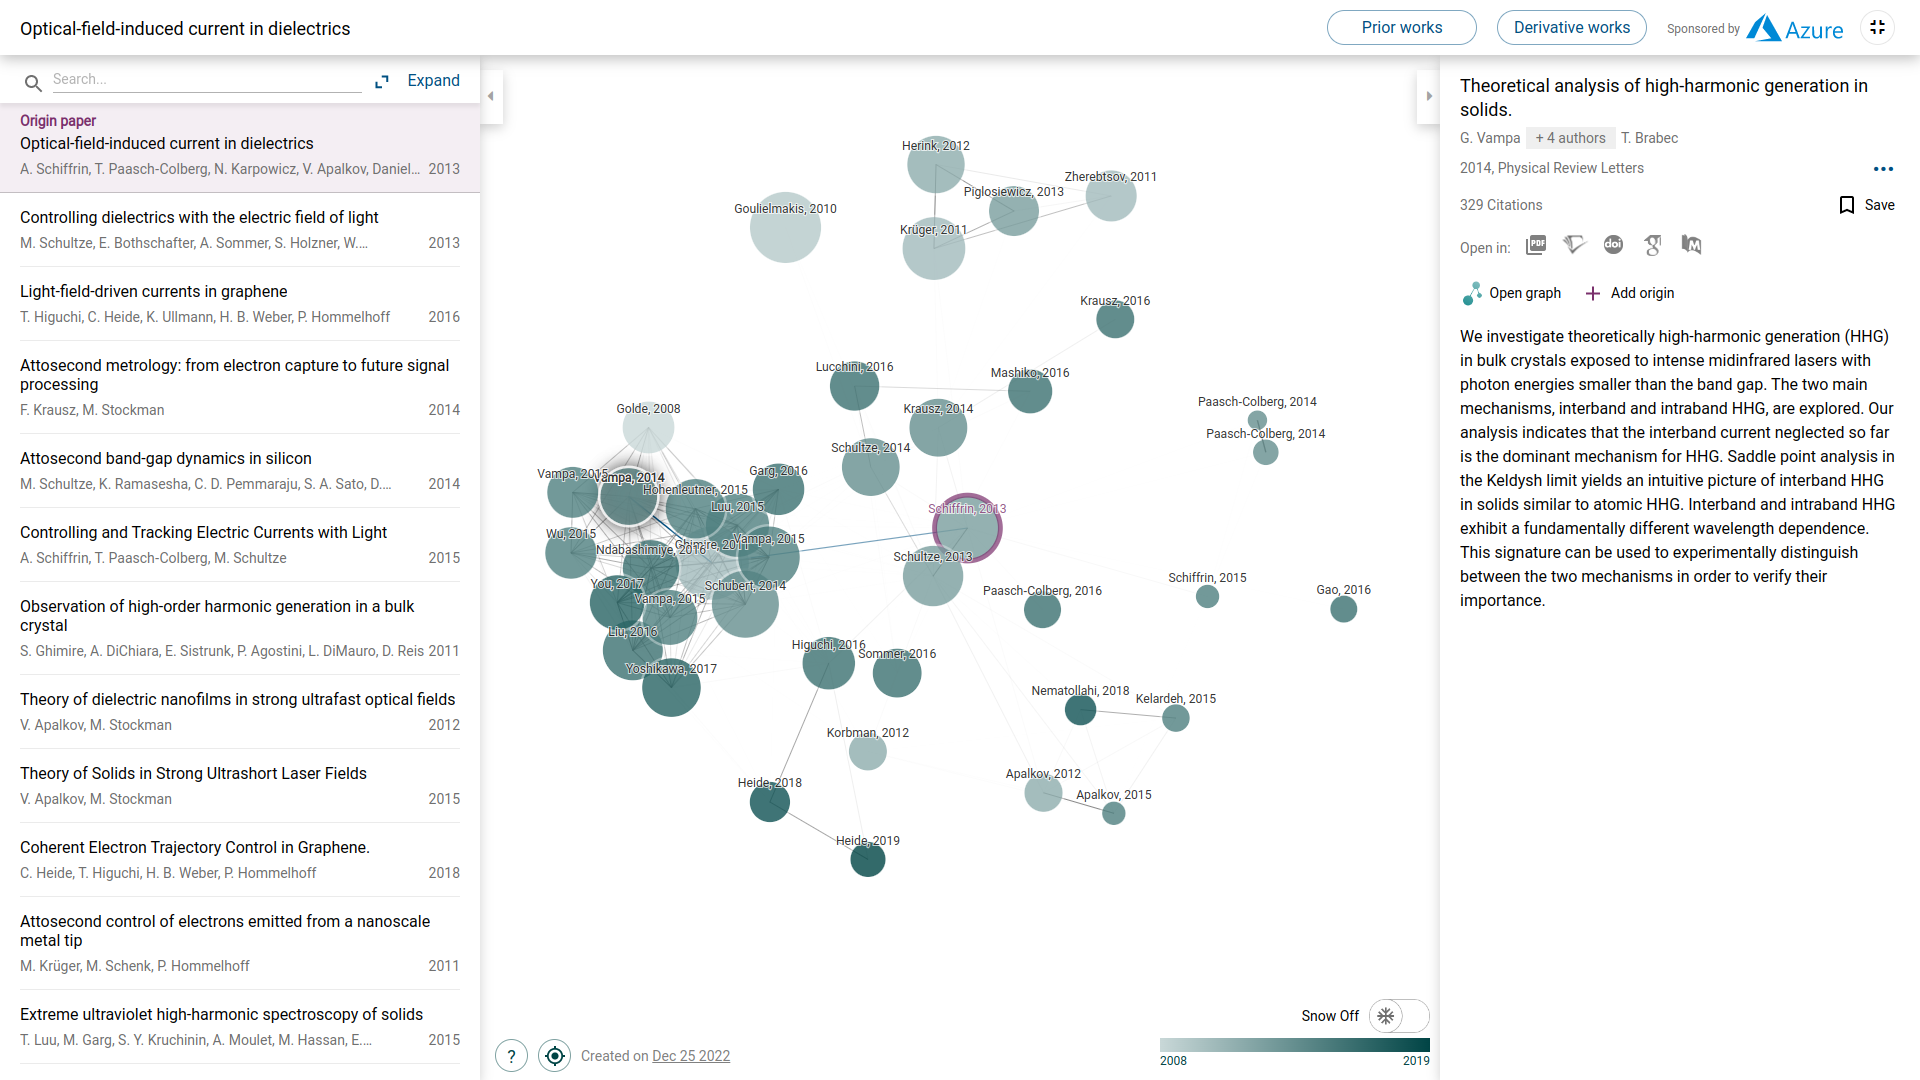Open paper via DOI link icon
This screenshot has height=1080, width=1920.
1613,245
